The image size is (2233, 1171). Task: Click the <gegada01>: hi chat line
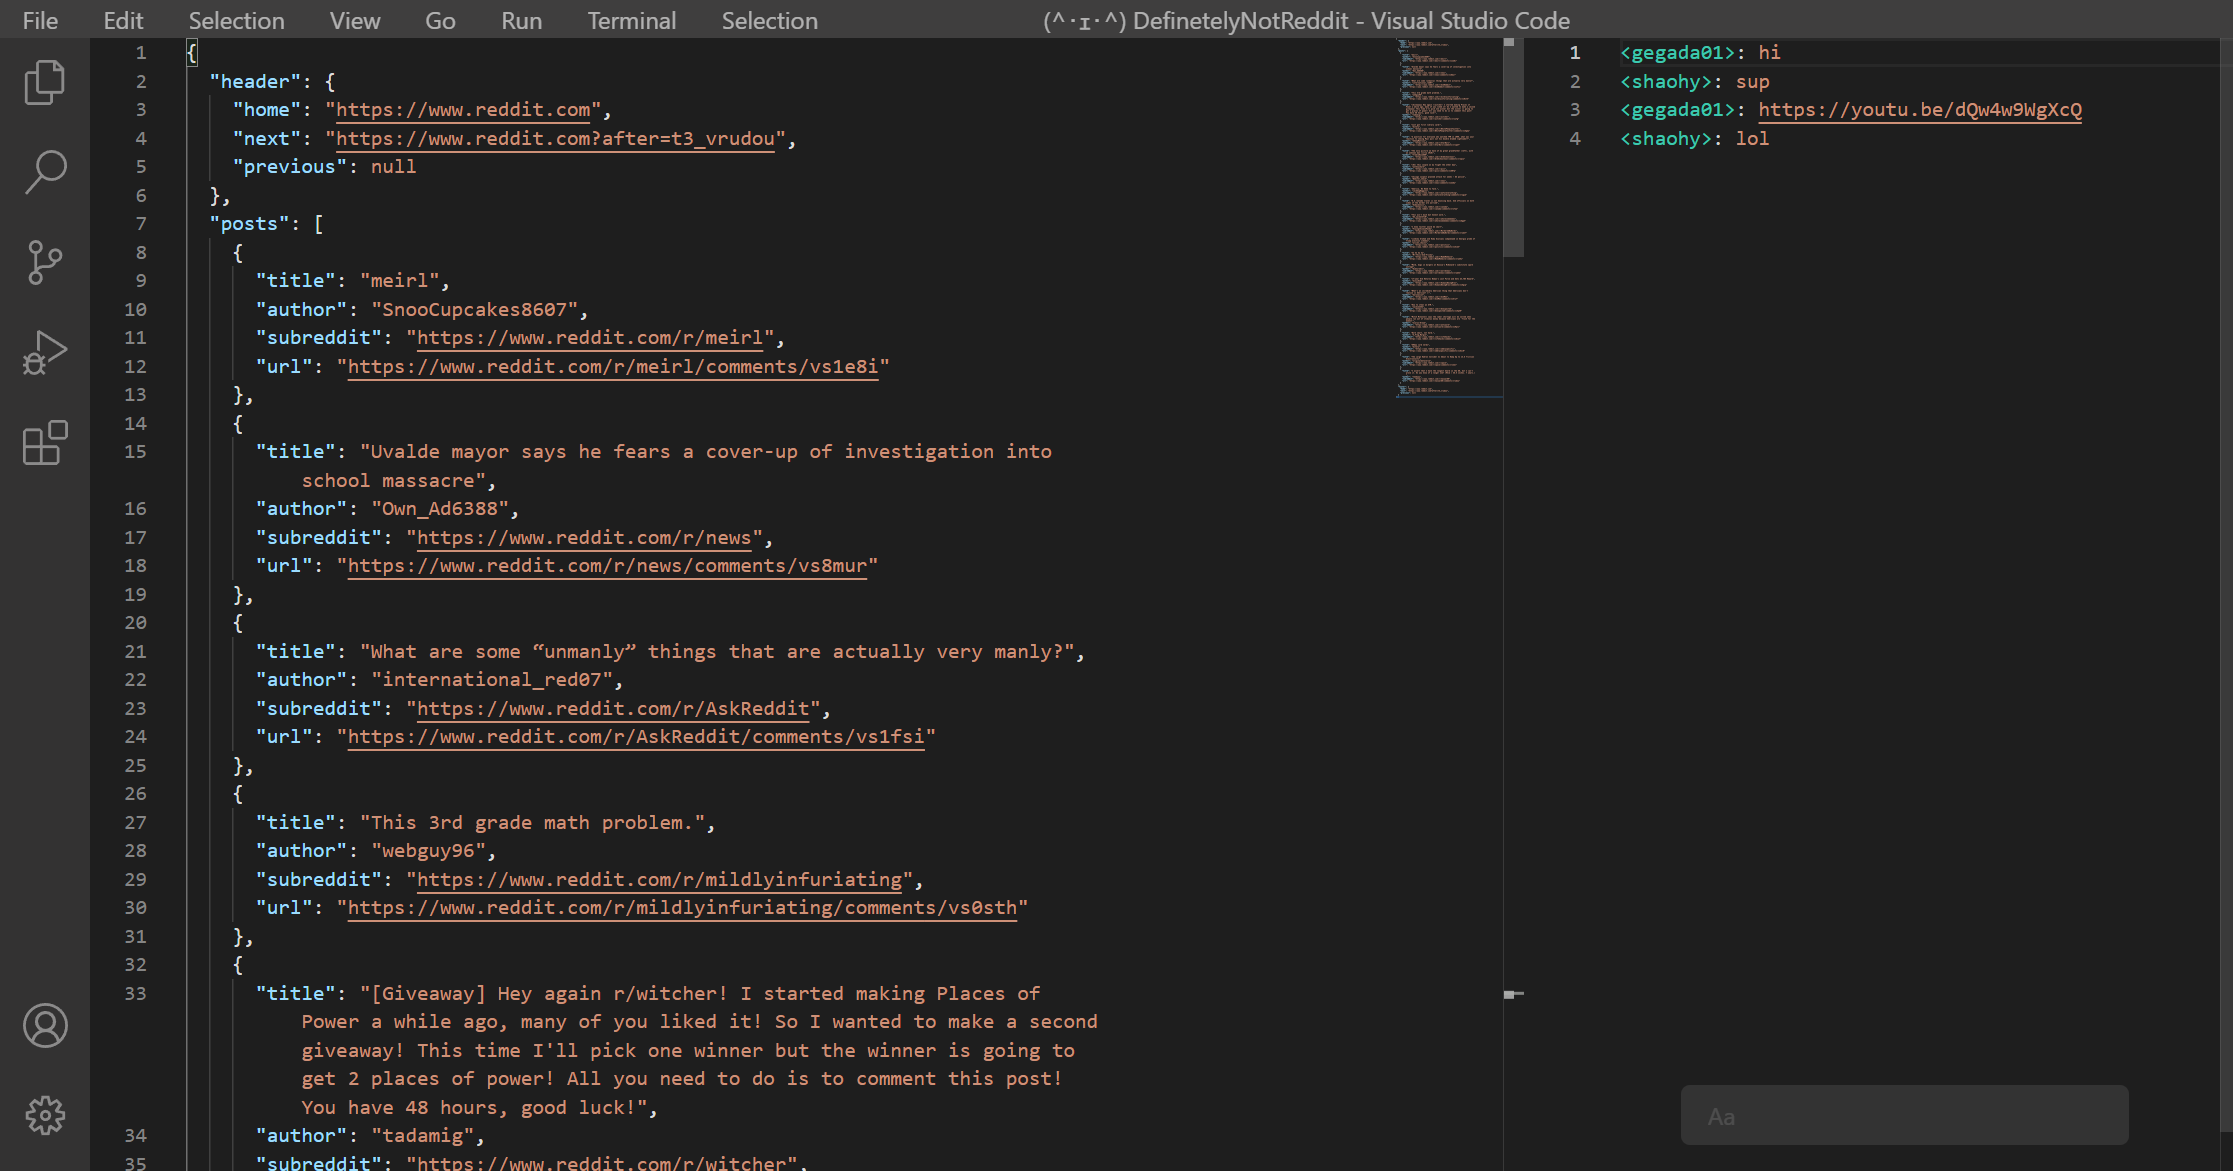coord(1700,53)
